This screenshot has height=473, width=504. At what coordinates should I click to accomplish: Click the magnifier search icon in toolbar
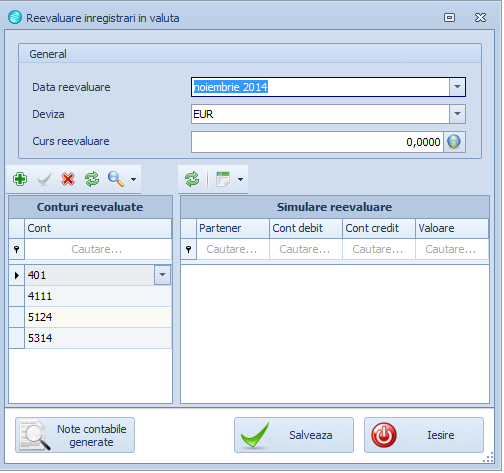[x=116, y=179]
